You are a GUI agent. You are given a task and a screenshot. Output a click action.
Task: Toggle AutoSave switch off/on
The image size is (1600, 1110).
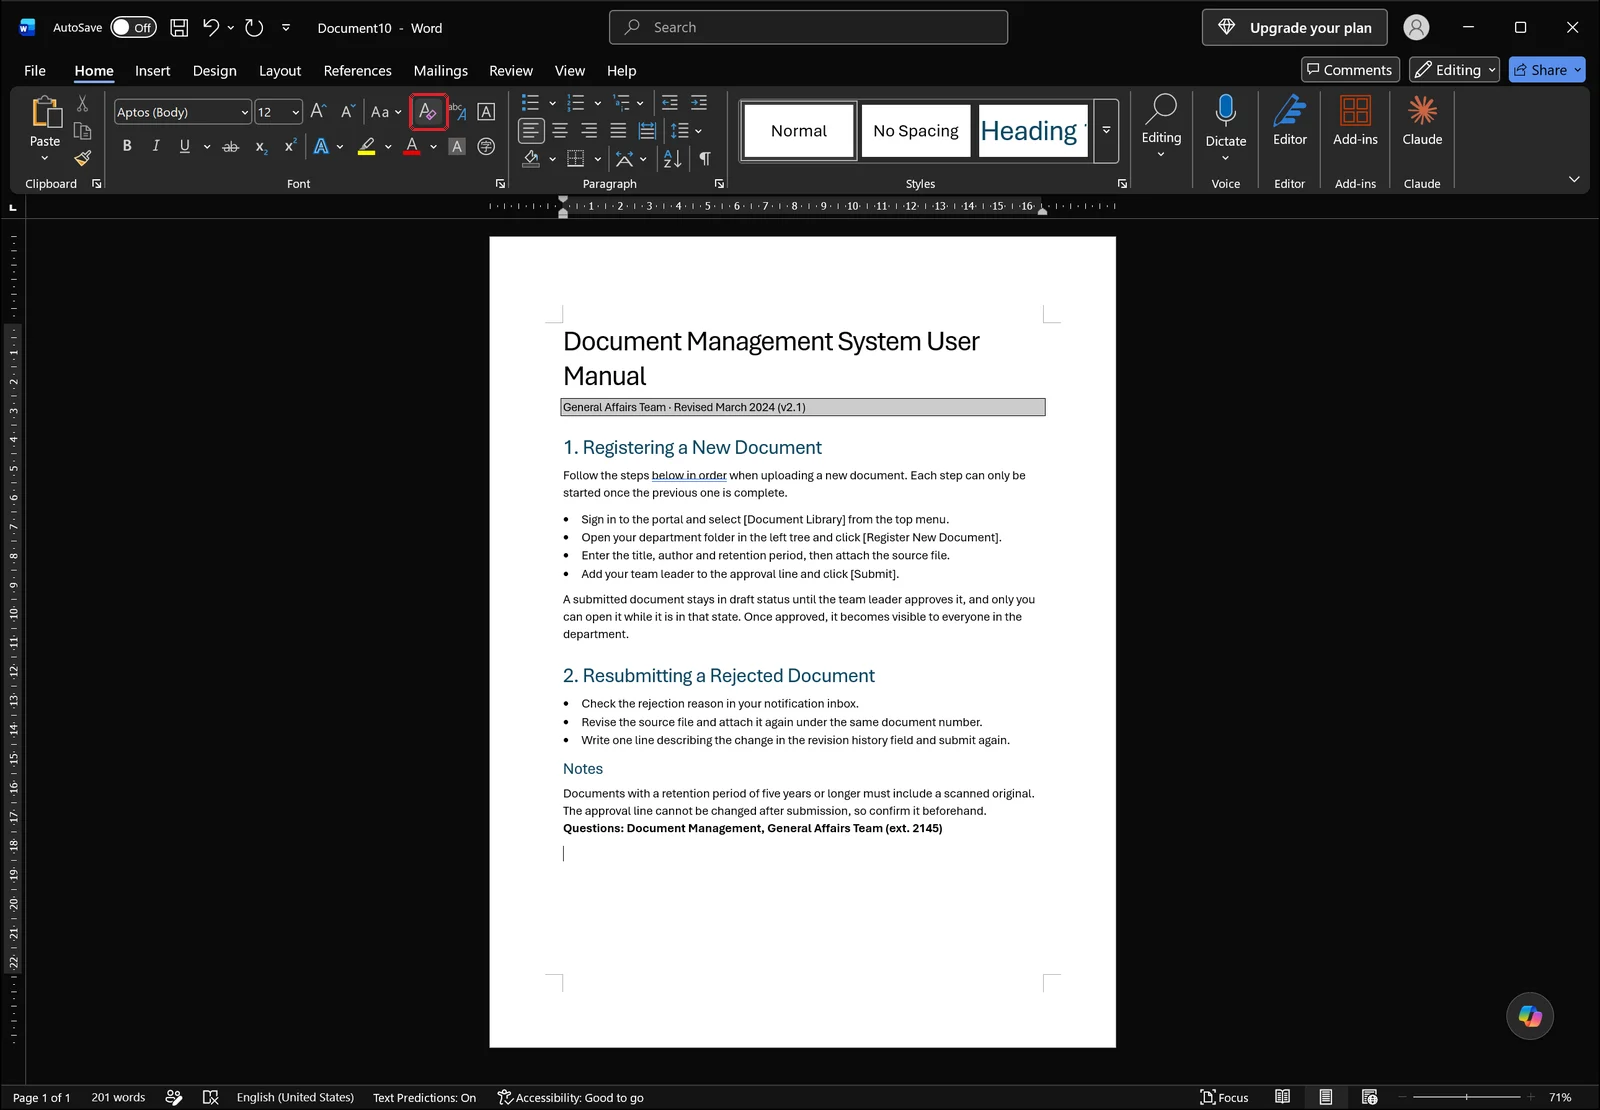pos(133,28)
